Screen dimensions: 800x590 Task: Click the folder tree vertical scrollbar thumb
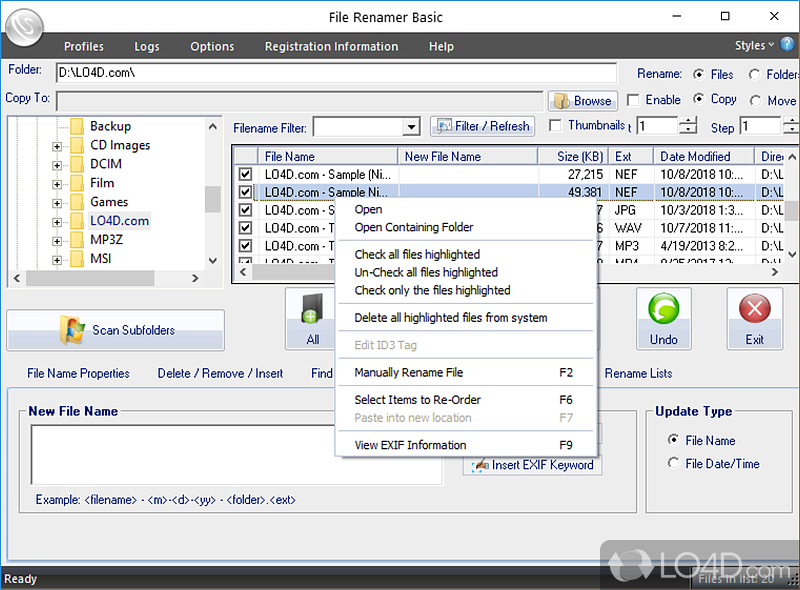tap(212, 199)
